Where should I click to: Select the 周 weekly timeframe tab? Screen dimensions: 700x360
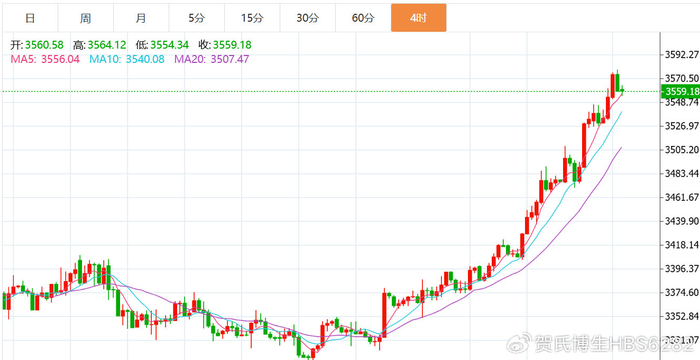point(86,18)
